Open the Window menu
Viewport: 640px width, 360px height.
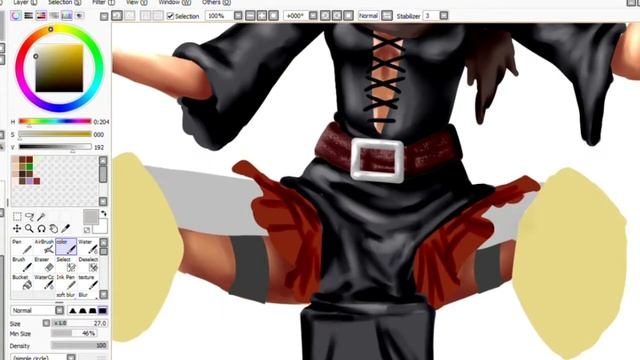[174, 2]
